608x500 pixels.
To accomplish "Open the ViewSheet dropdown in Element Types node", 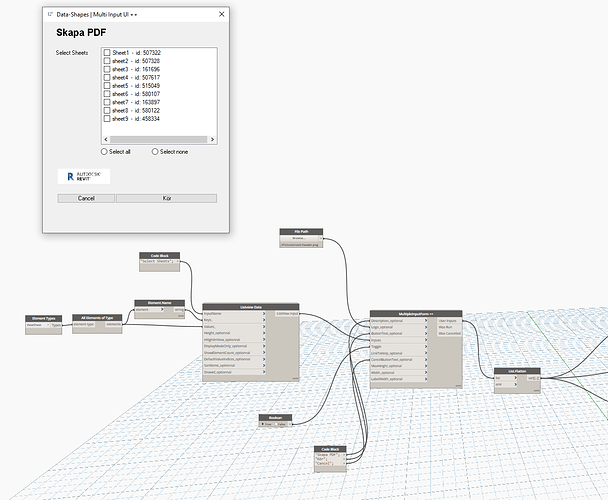I will click(38, 325).
